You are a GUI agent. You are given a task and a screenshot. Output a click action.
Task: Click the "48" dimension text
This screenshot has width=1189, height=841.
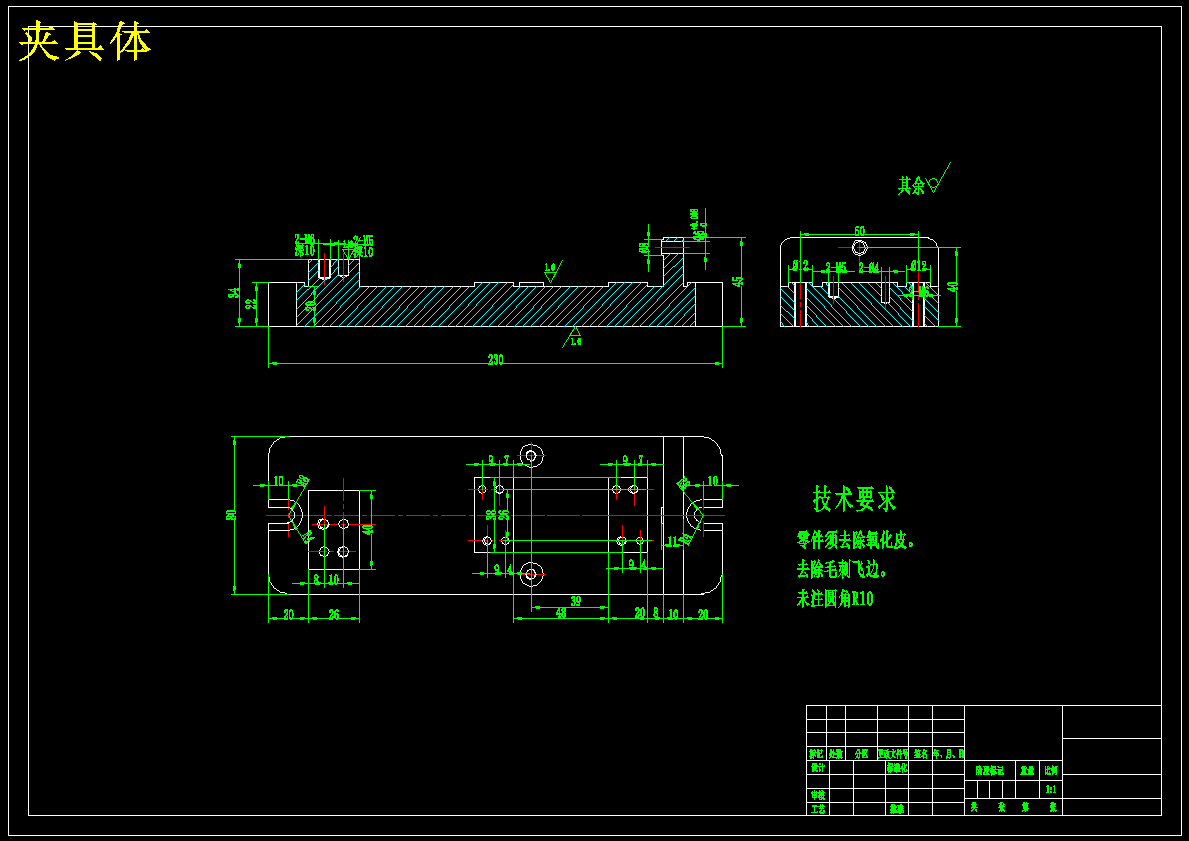coord(560,613)
